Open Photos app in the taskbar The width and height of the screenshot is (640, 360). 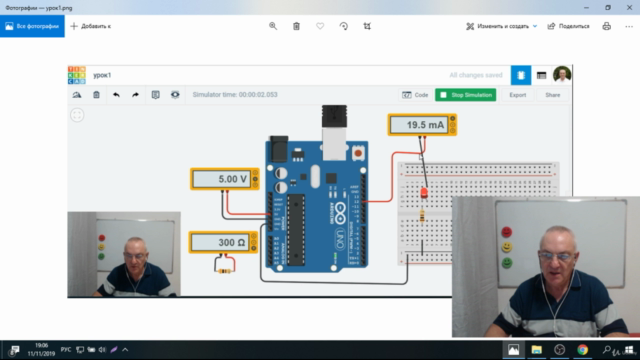(513, 350)
